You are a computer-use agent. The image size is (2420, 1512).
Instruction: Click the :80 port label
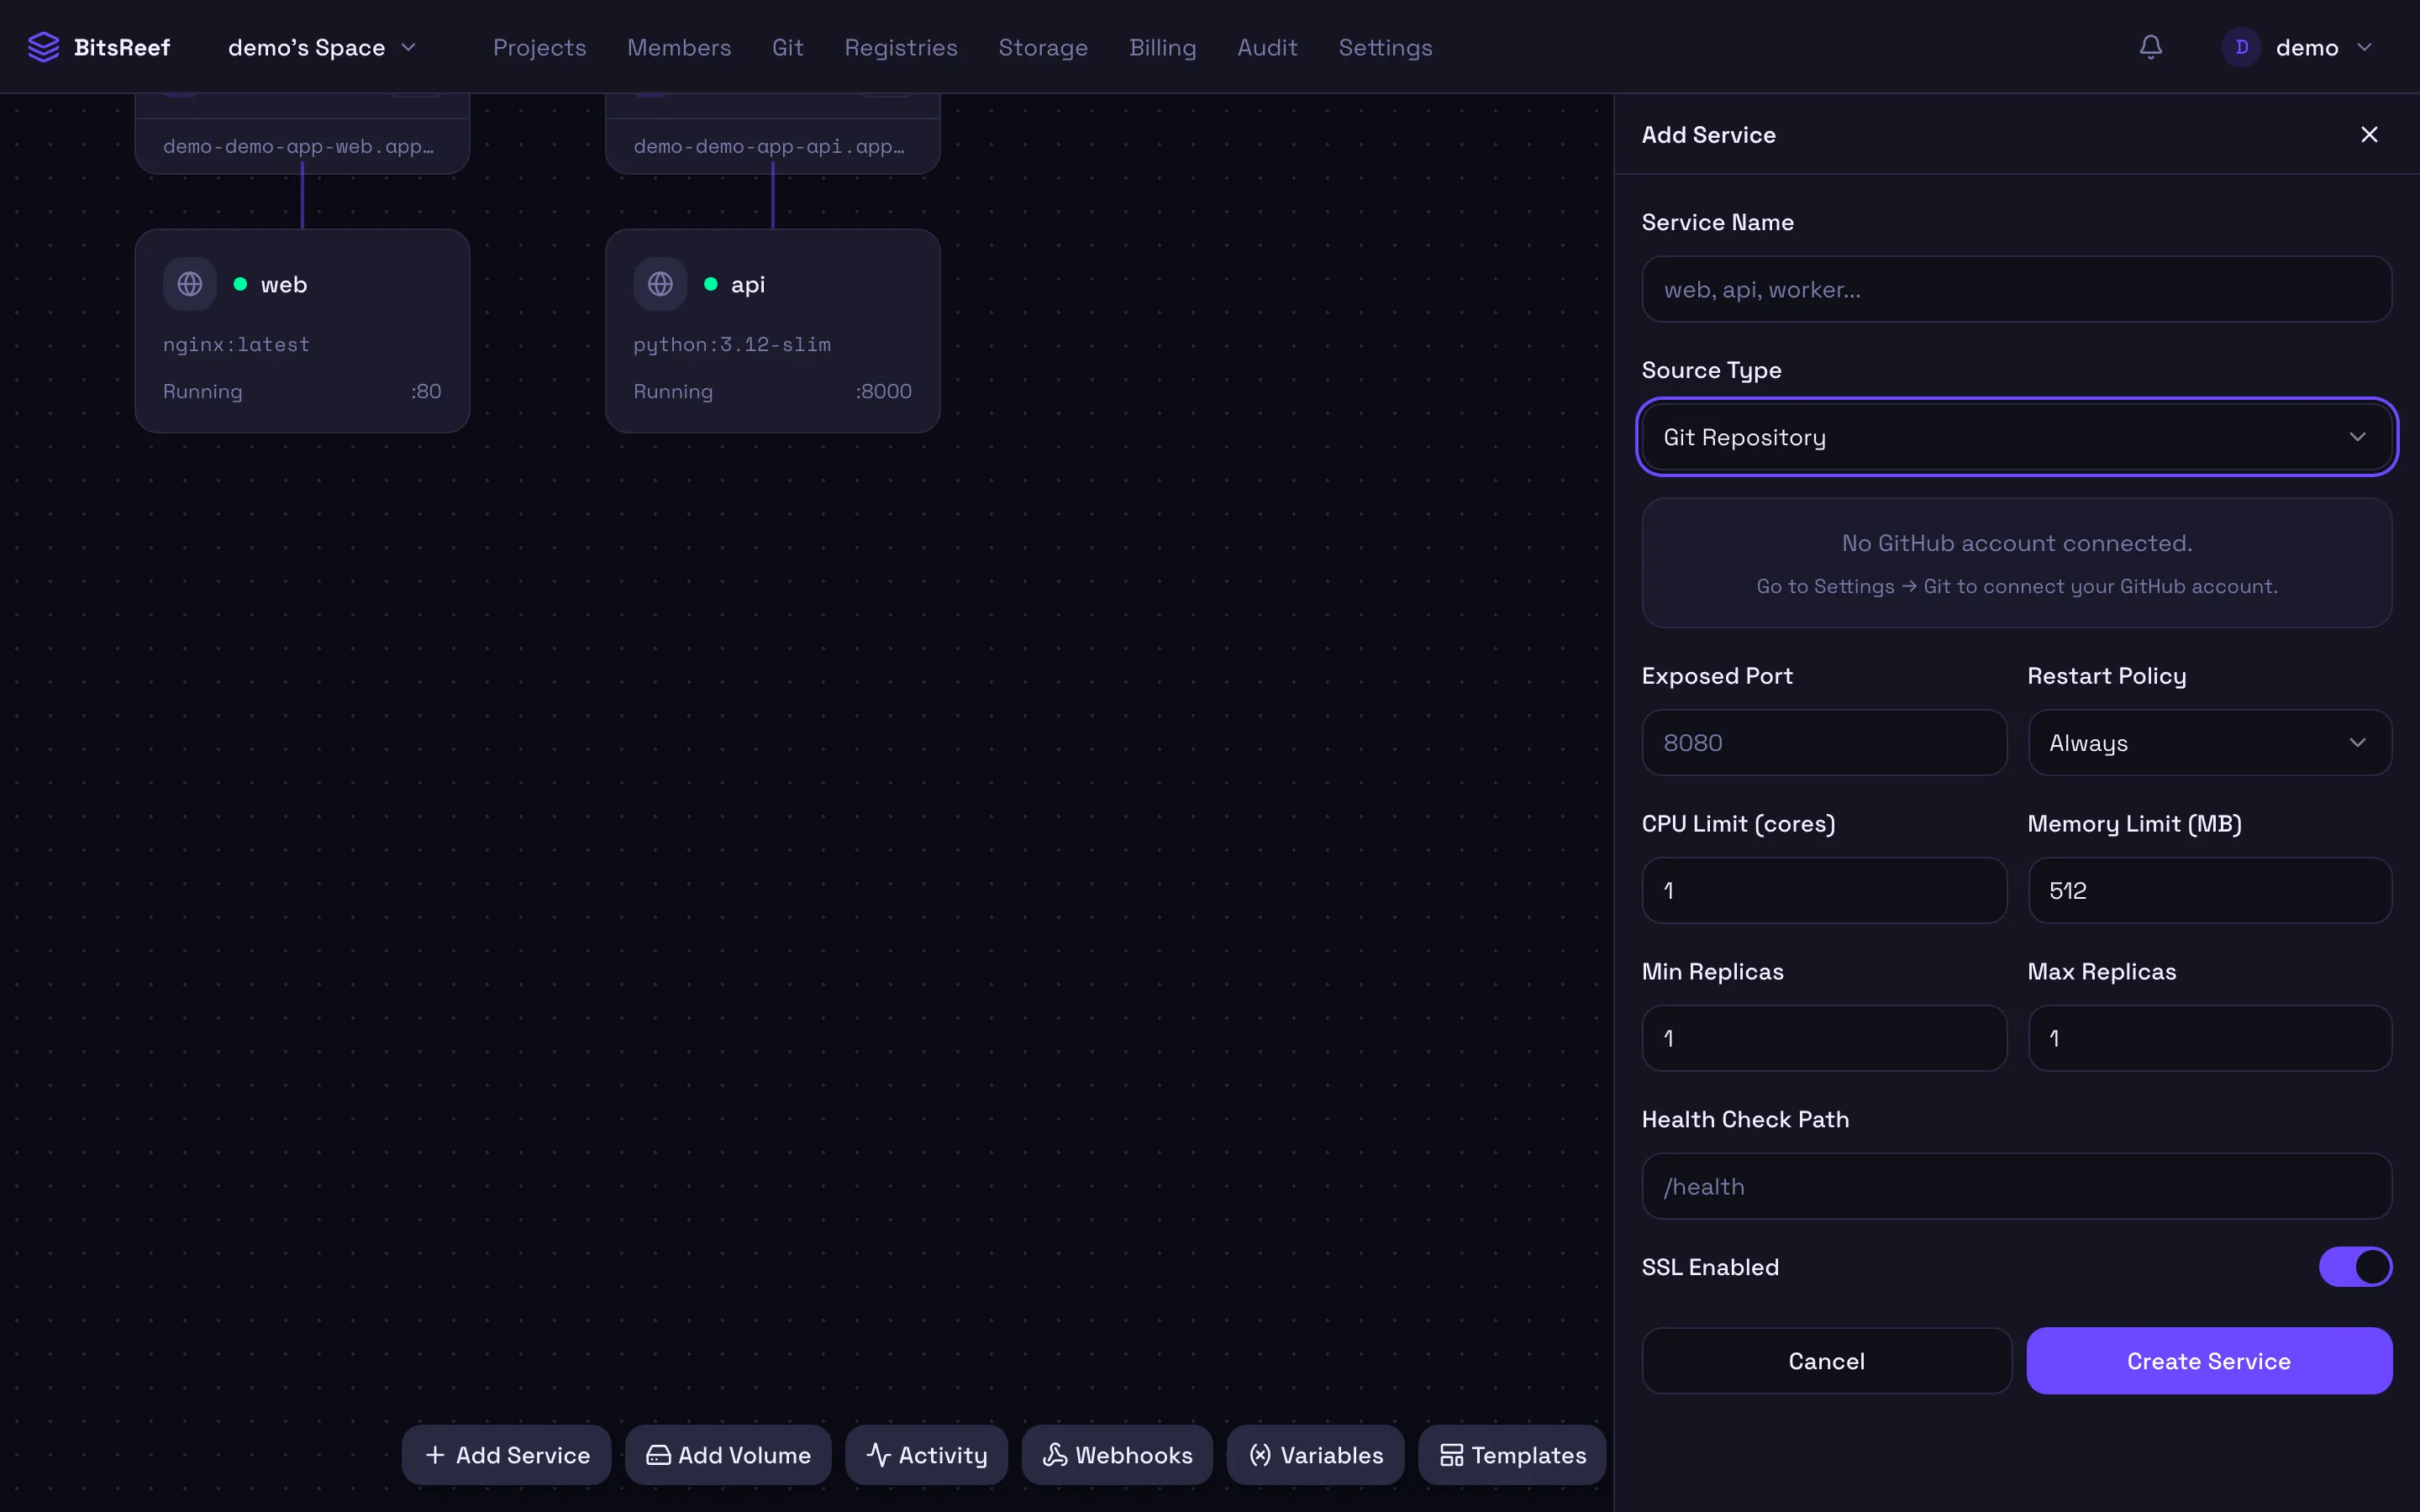tap(426, 392)
